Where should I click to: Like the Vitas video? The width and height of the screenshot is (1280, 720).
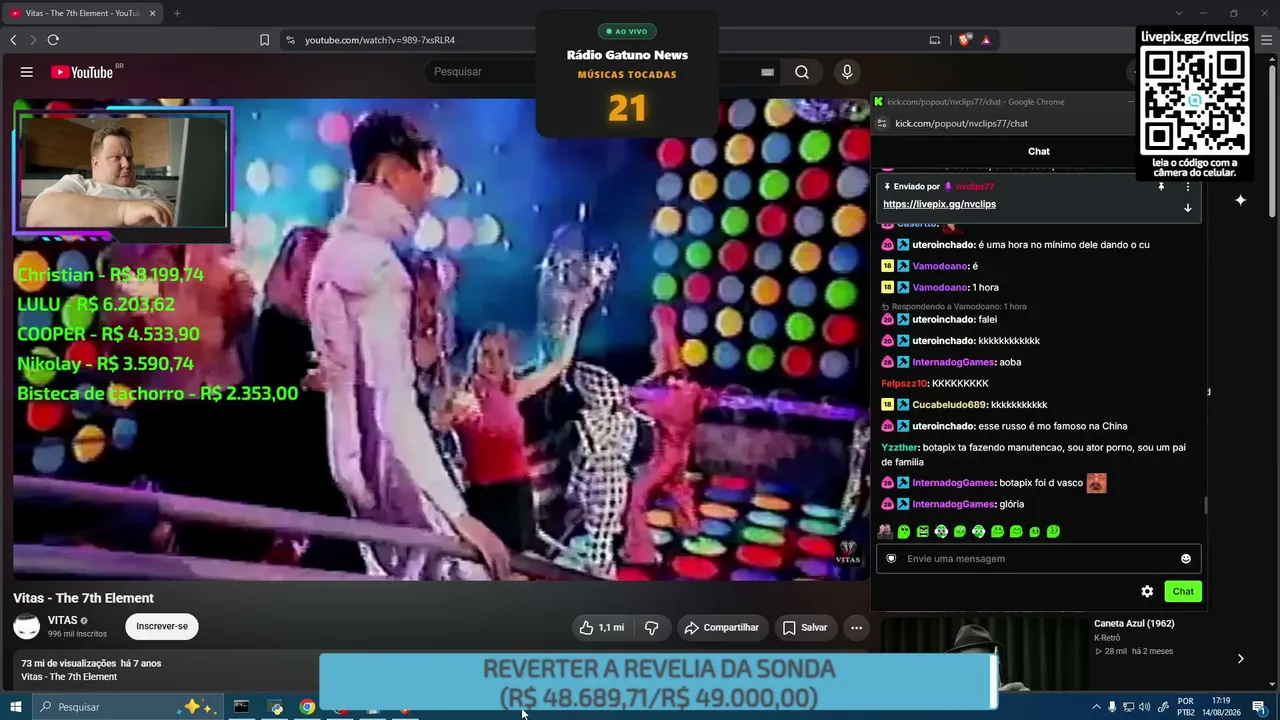point(601,628)
